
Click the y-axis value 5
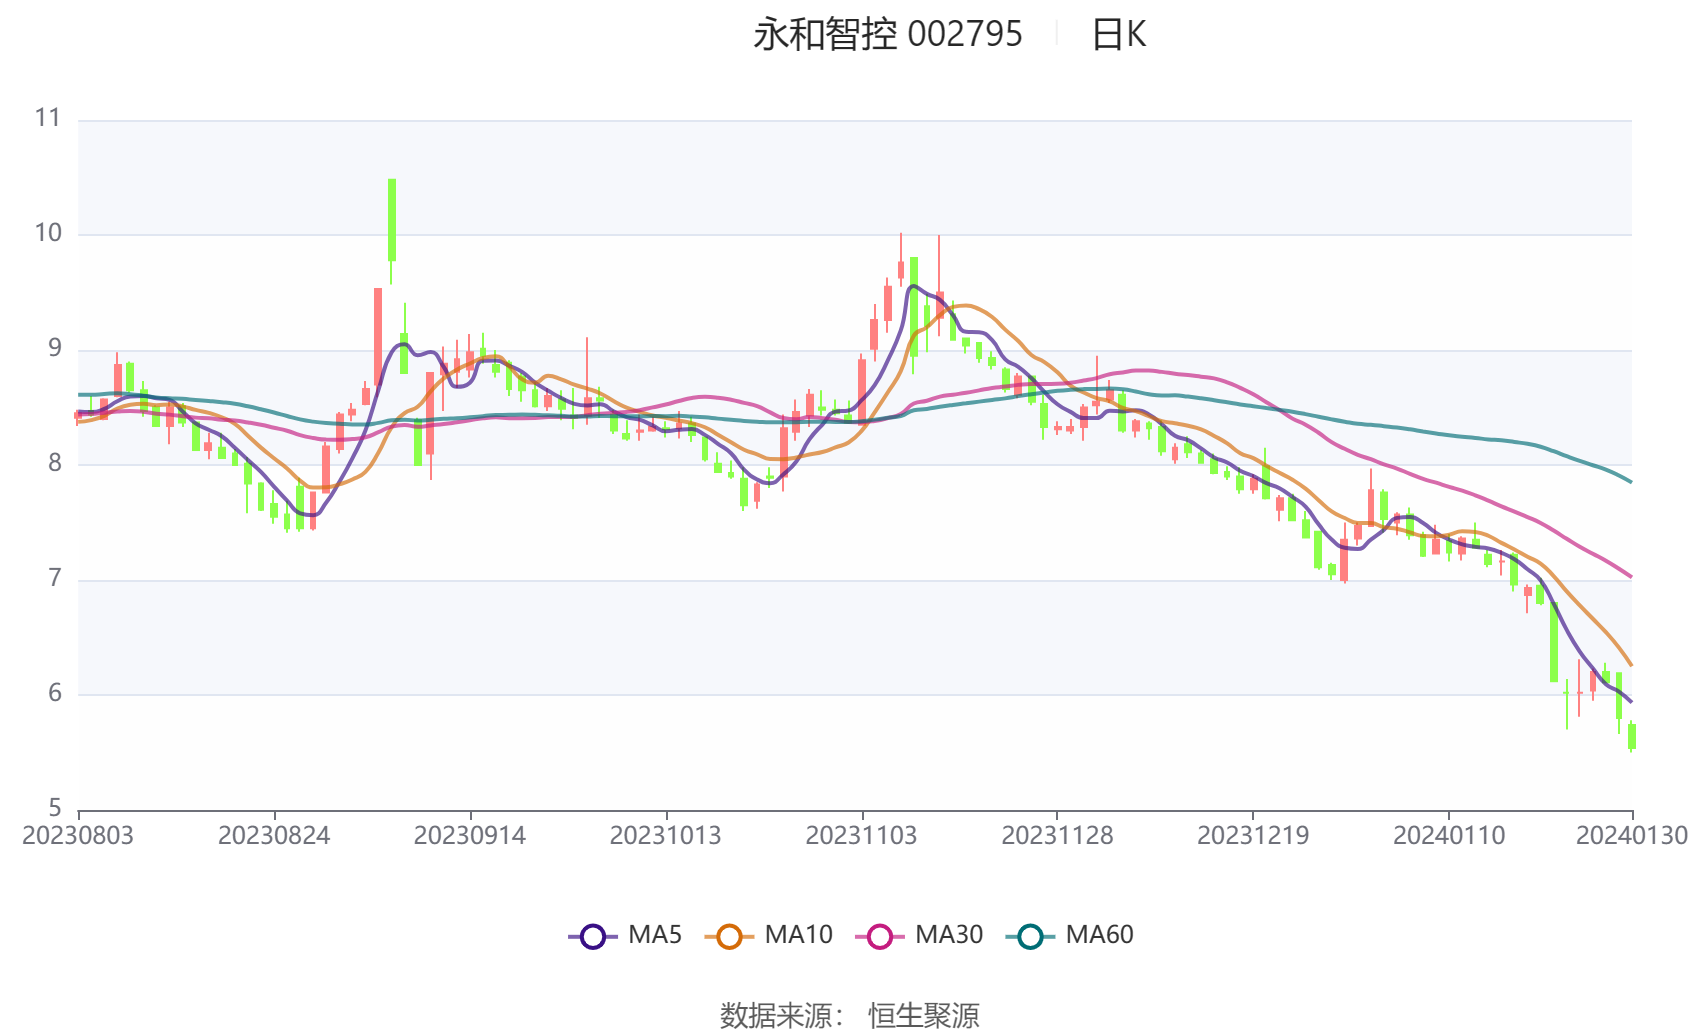pyautogui.click(x=55, y=808)
